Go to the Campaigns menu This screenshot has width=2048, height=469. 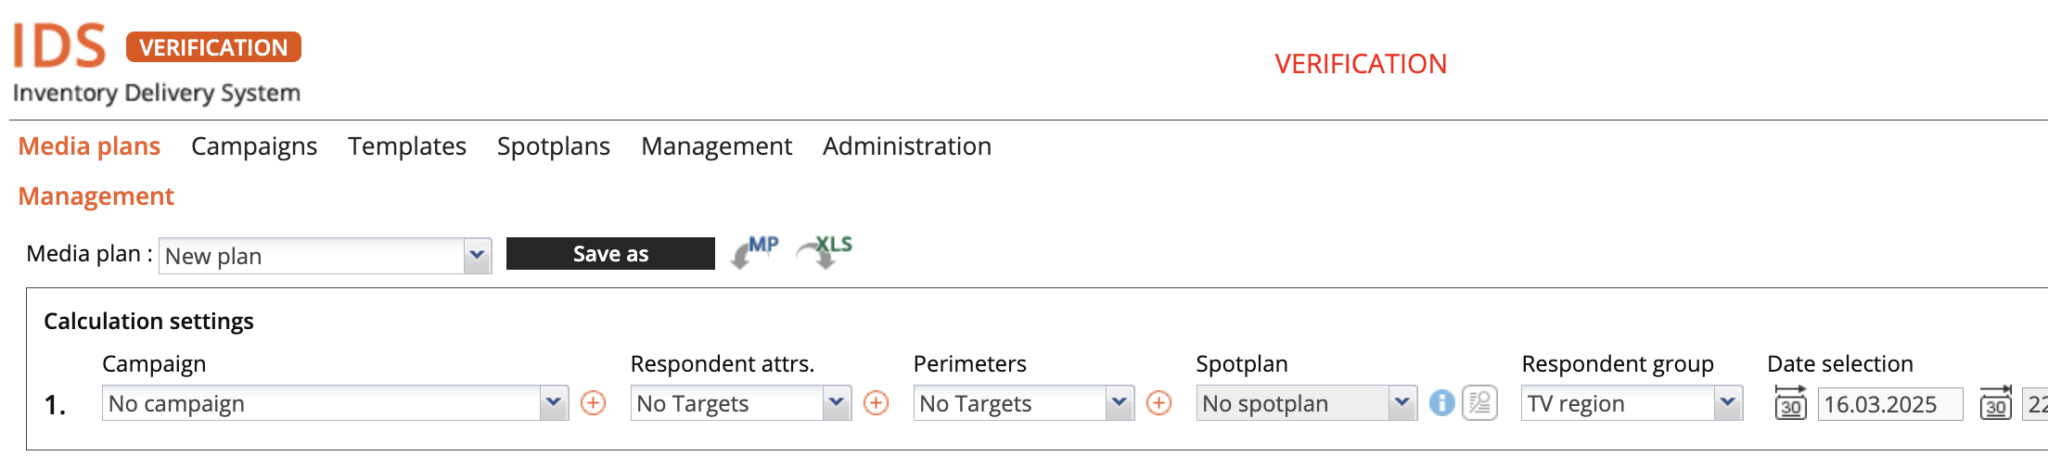click(x=254, y=146)
